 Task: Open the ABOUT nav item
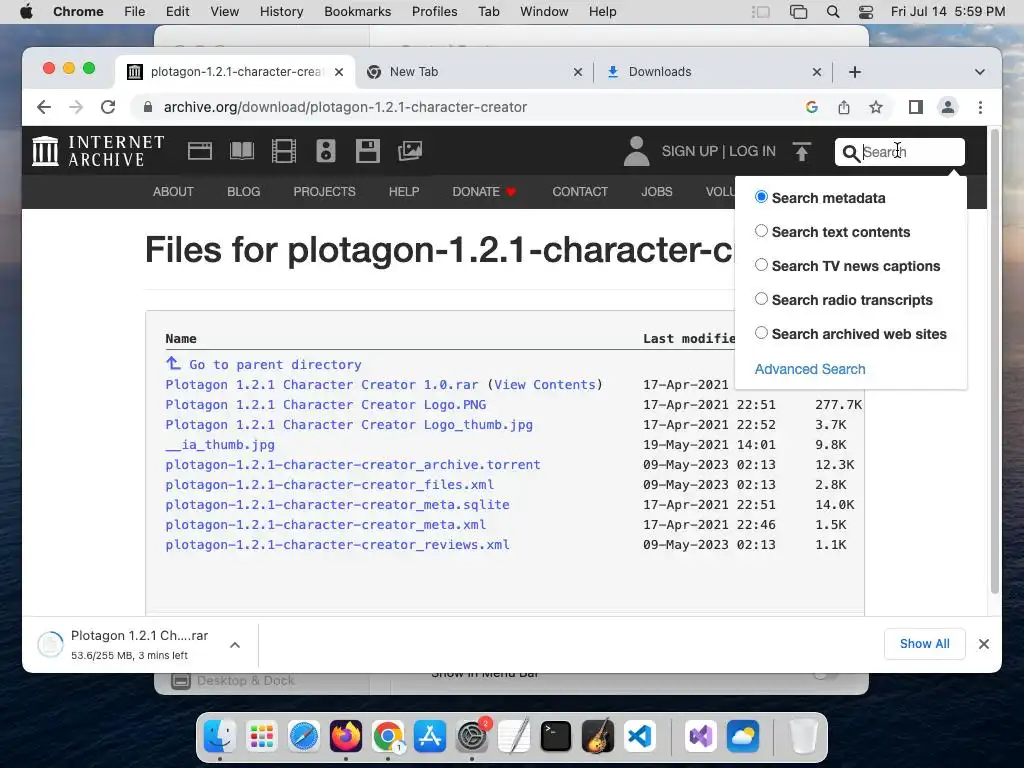[173, 191]
